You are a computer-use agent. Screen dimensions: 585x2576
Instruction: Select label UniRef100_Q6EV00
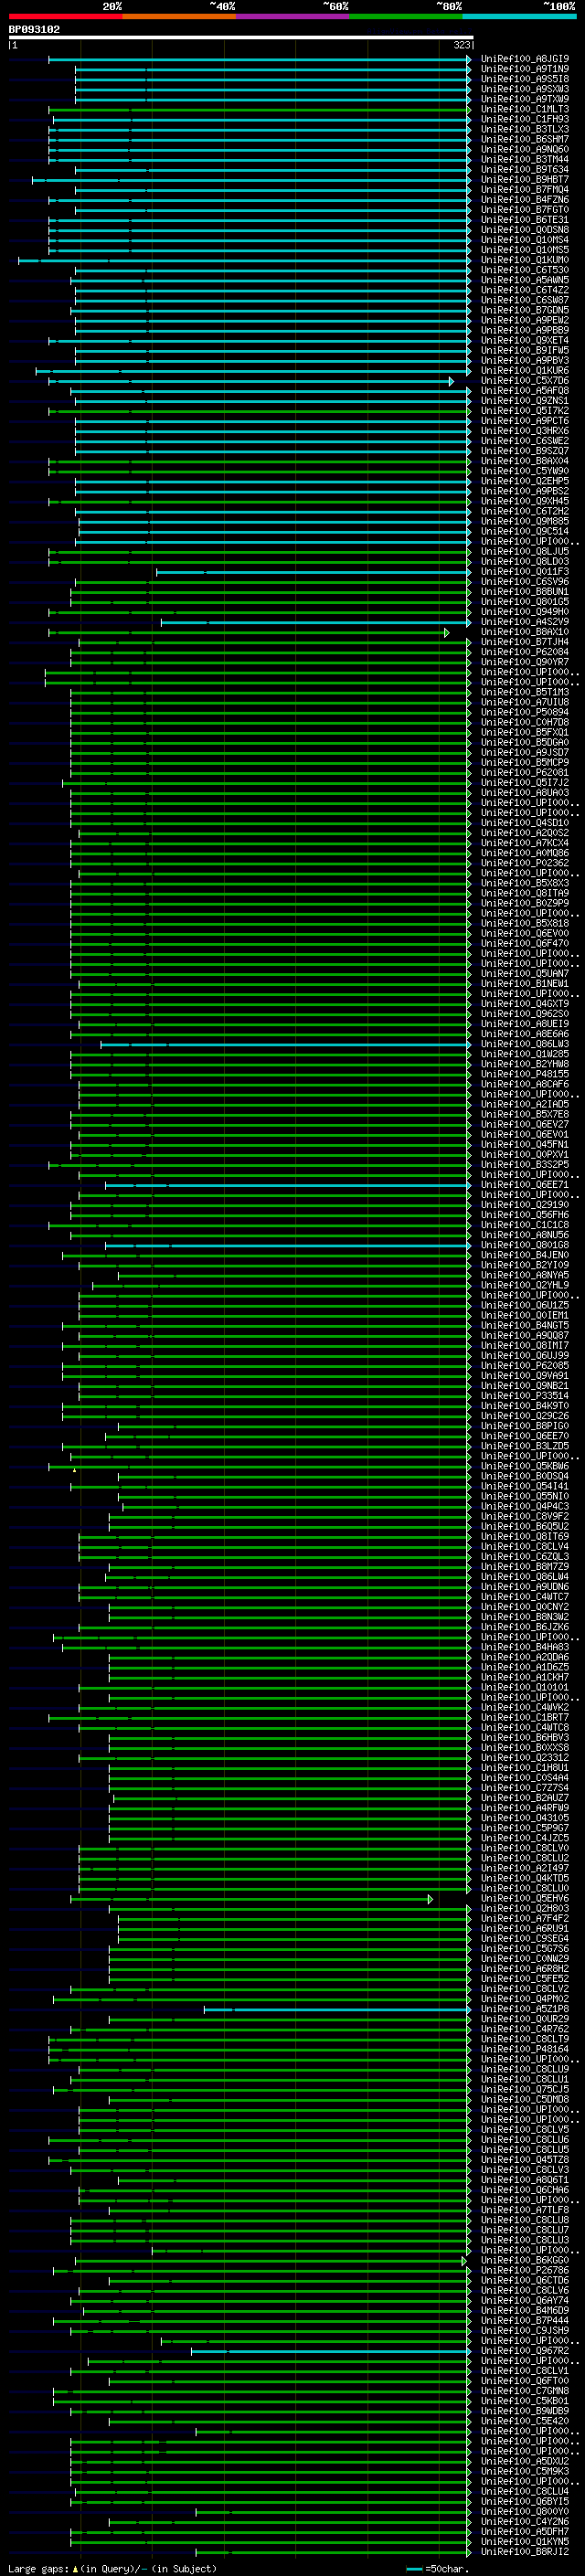525,933
